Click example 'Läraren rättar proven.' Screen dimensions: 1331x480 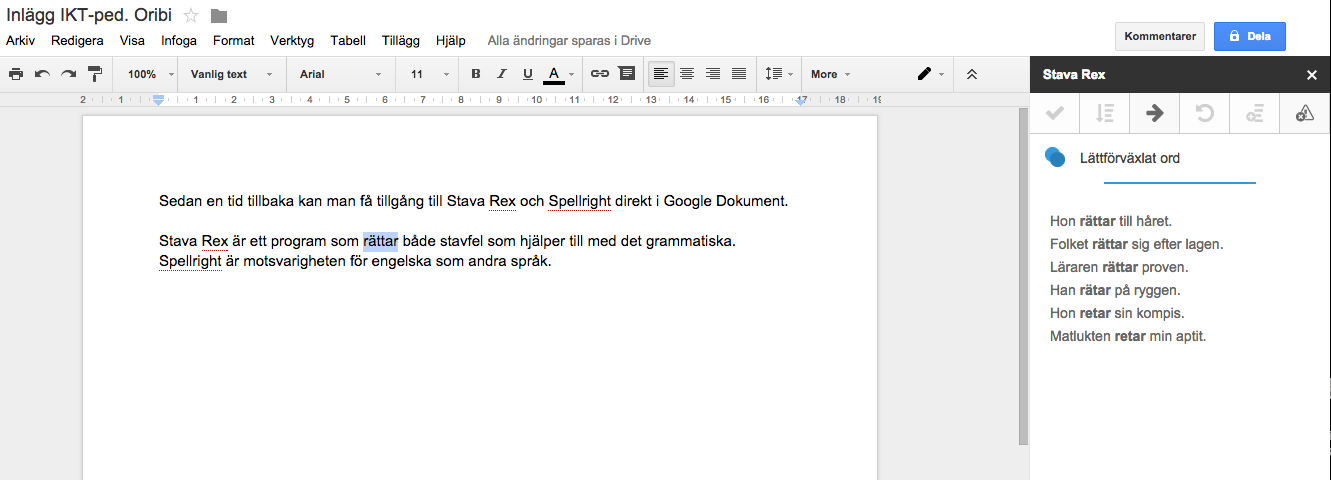click(1119, 267)
